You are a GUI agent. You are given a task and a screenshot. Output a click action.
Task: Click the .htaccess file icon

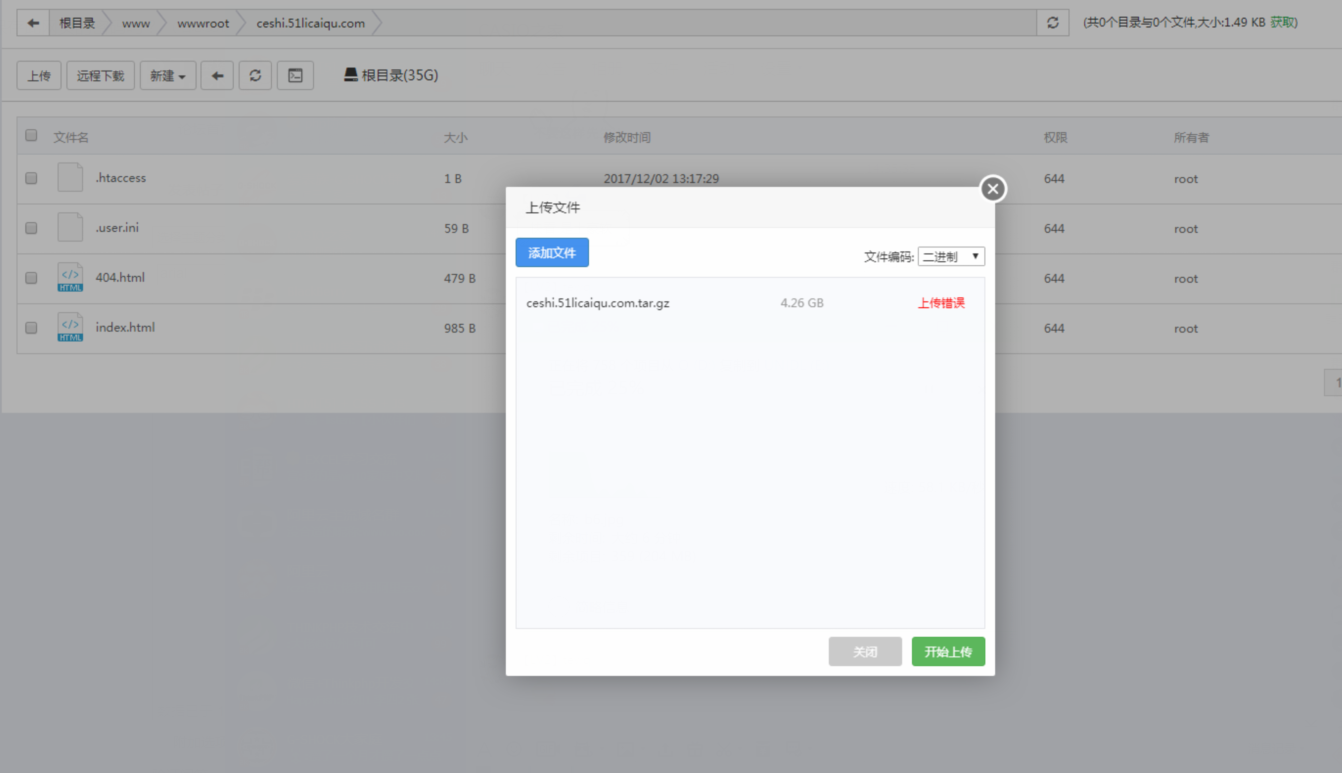[x=70, y=177]
